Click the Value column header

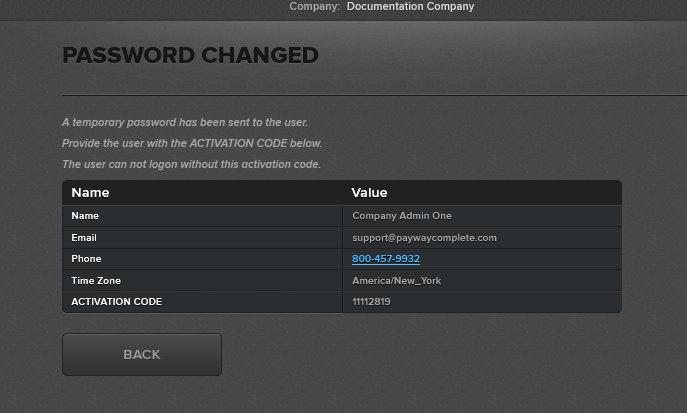369,192
